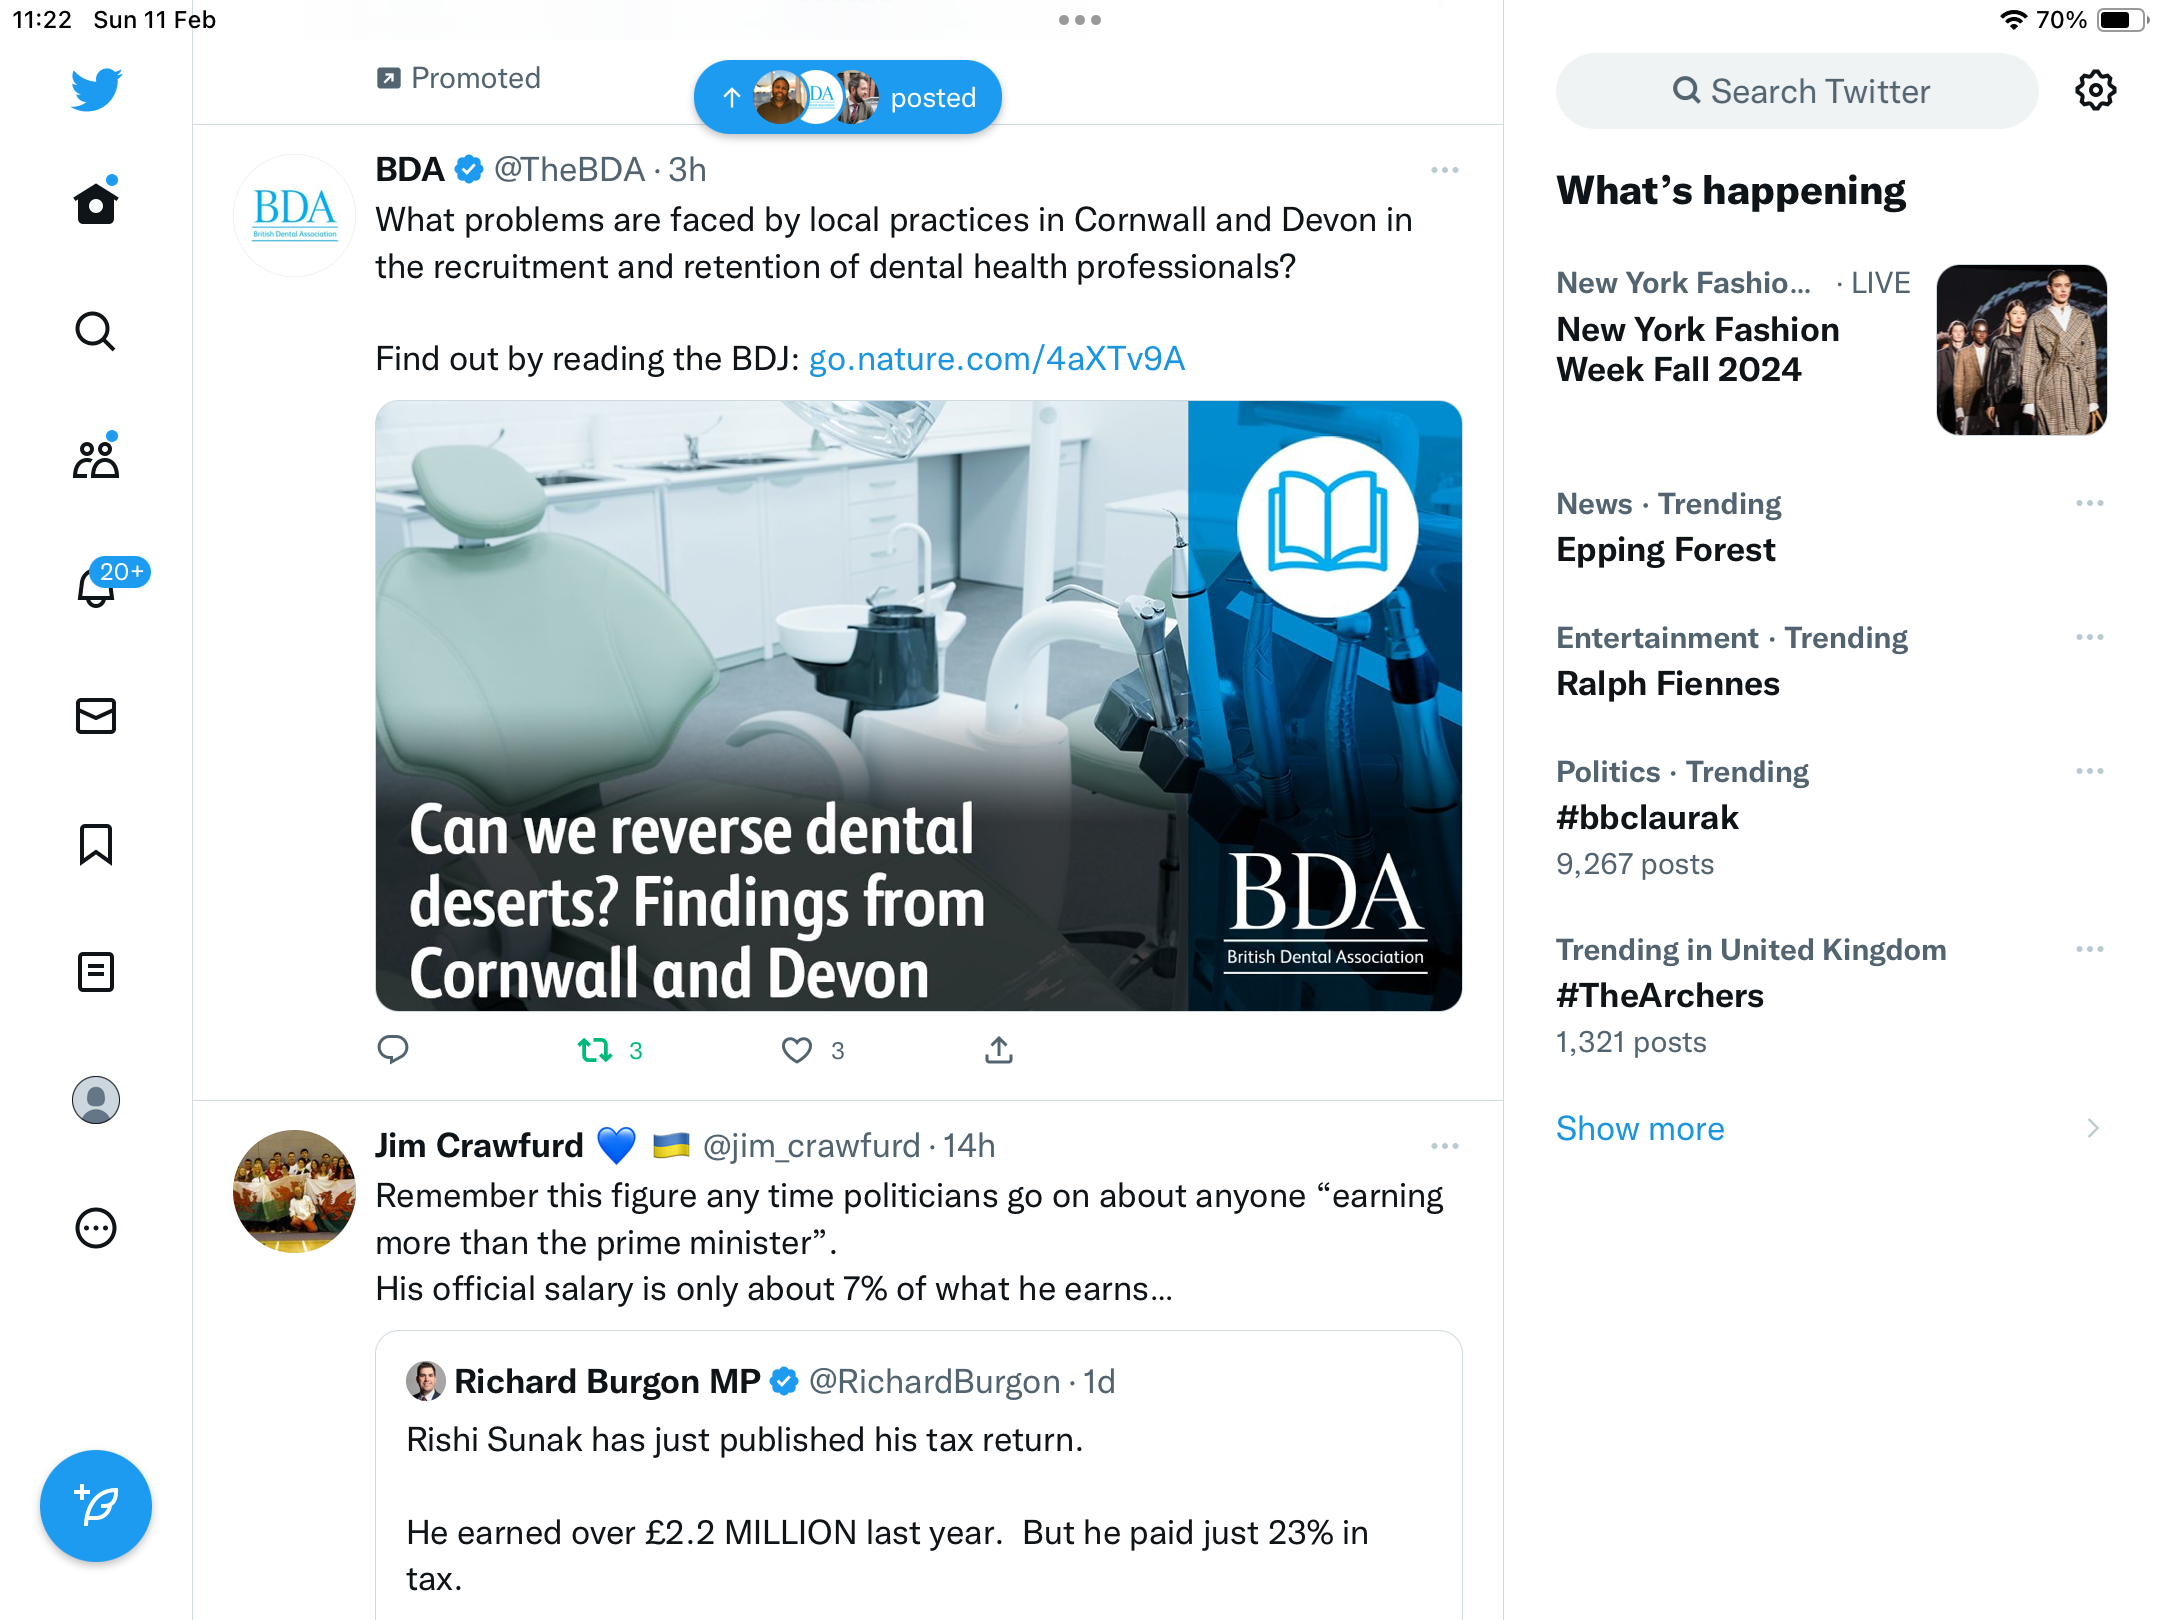Tap the battery indicator in status bar
2160x1620 pixels.
(2121, 20)
